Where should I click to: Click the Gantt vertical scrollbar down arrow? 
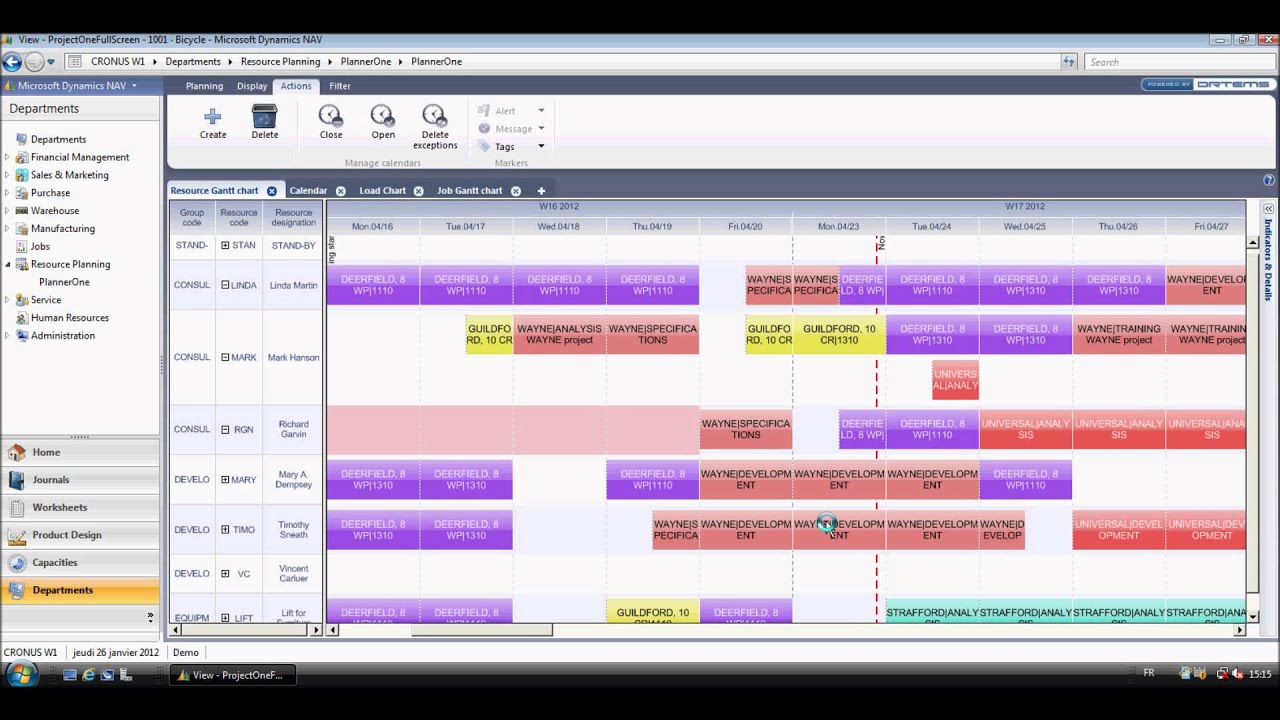coord(1252,617)
